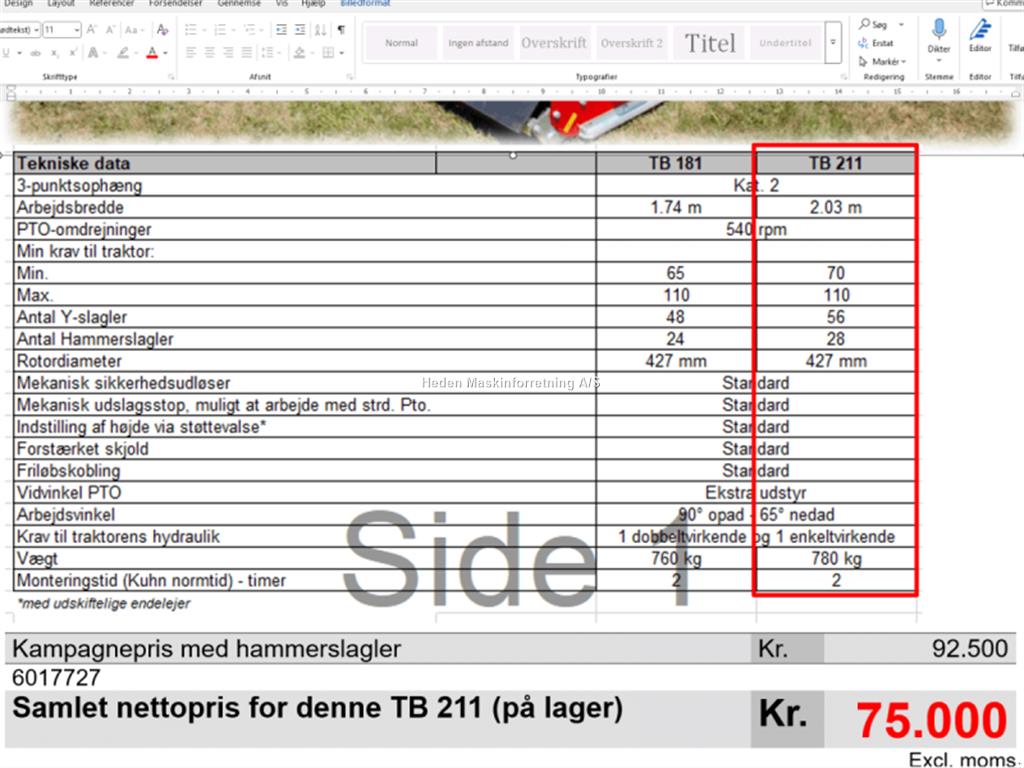Toggle paragraph marks display
The height and width of the screenshot is (768, 1024).
pos(341,30)
